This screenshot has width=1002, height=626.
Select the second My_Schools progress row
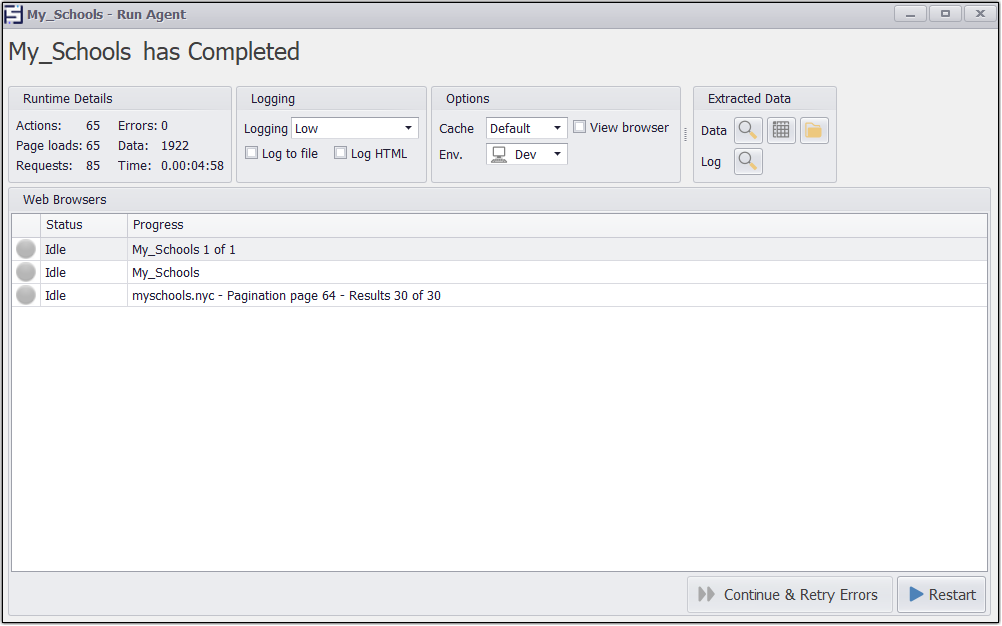coord(166,273)
